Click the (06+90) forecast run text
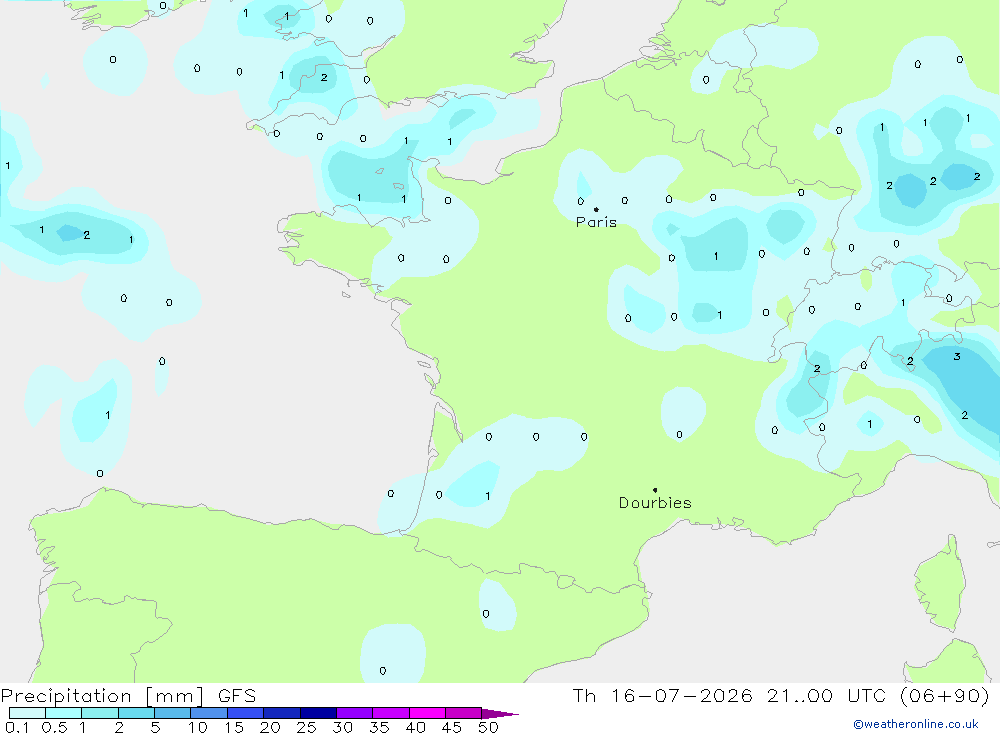Viewport: 1000px width, 733px height. click(945, 696)
